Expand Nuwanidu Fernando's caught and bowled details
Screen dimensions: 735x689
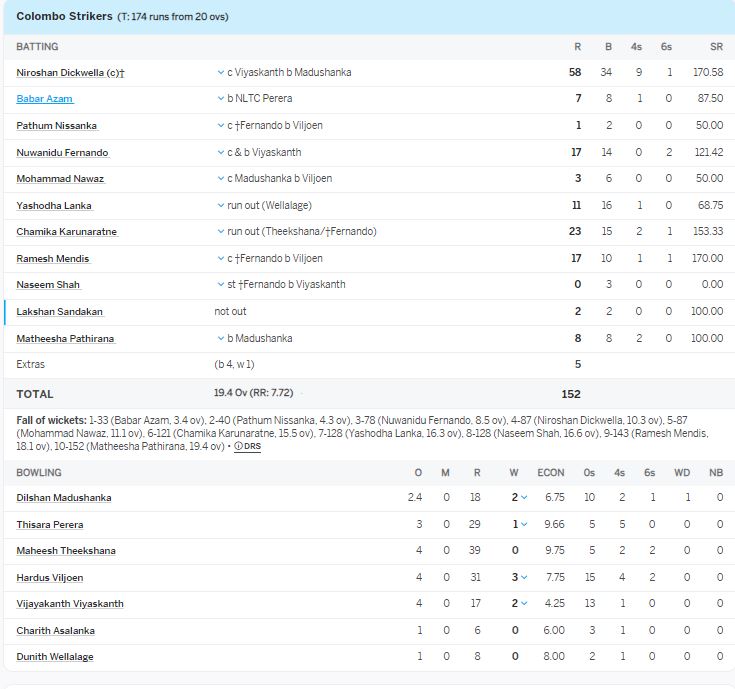pos(221,152)
